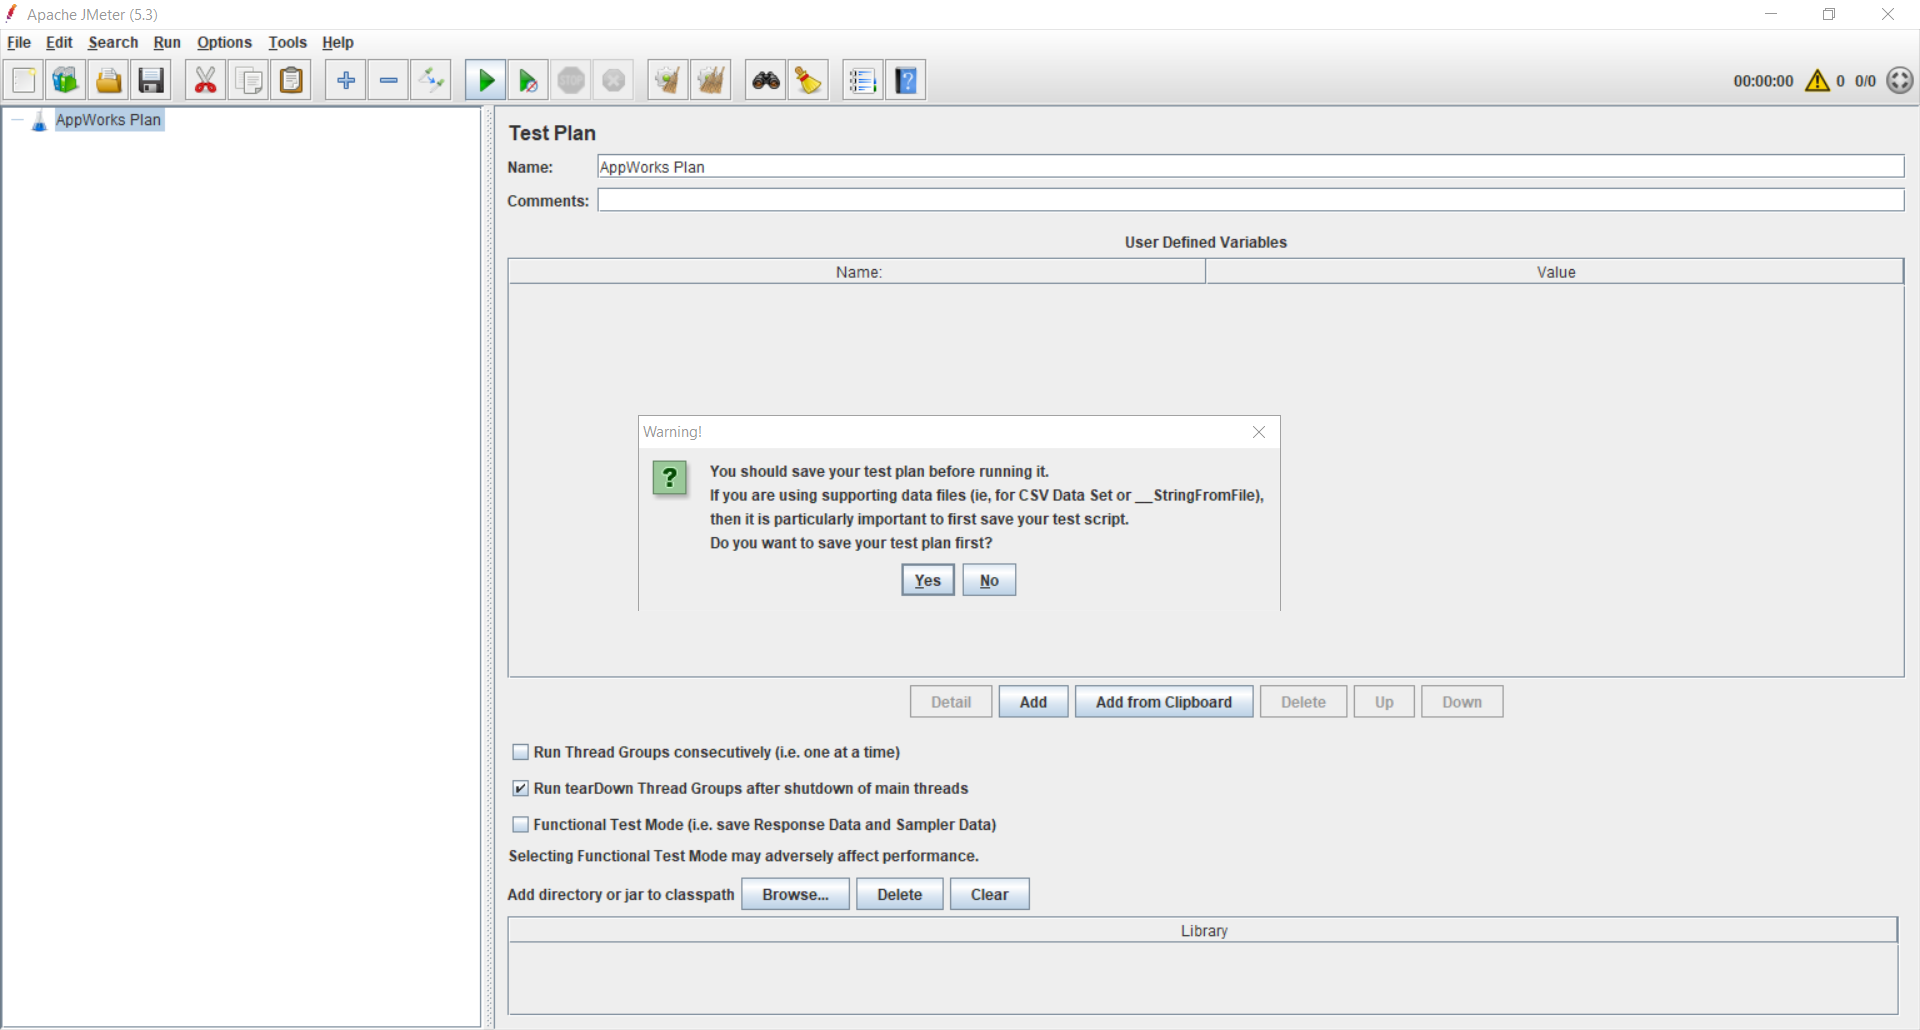Open the Run menu

167,42
